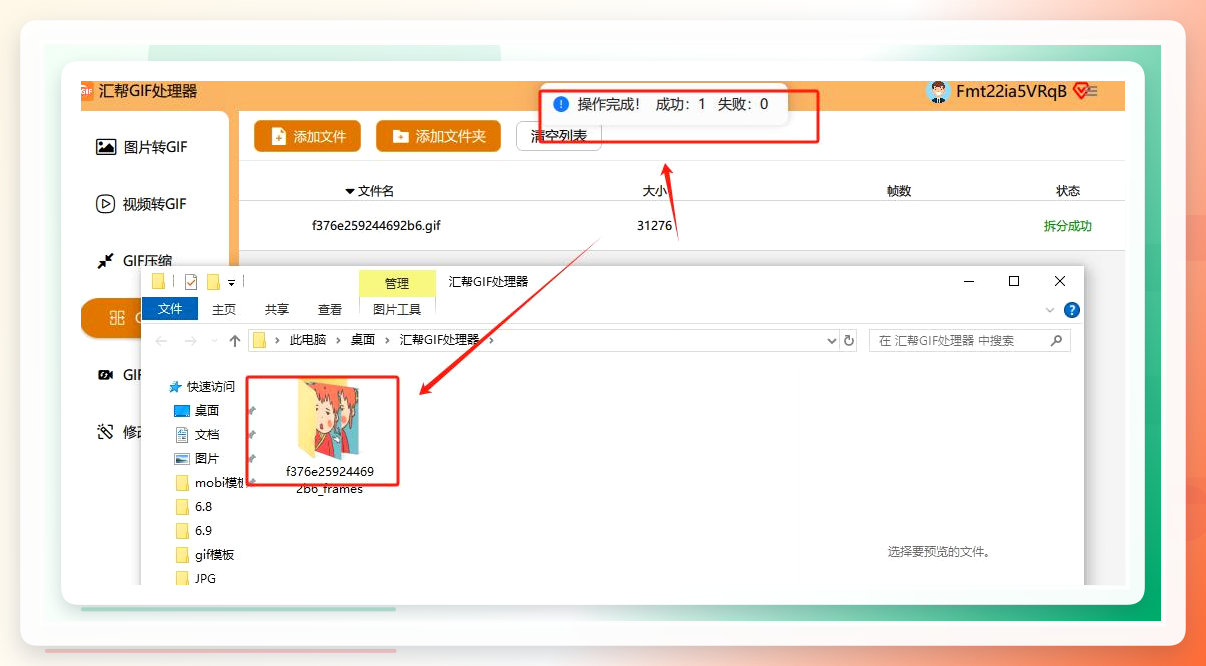Screen dimensions: 1206x666
Task: Click the pin icon beside 桌面
Action: [252, 410]
